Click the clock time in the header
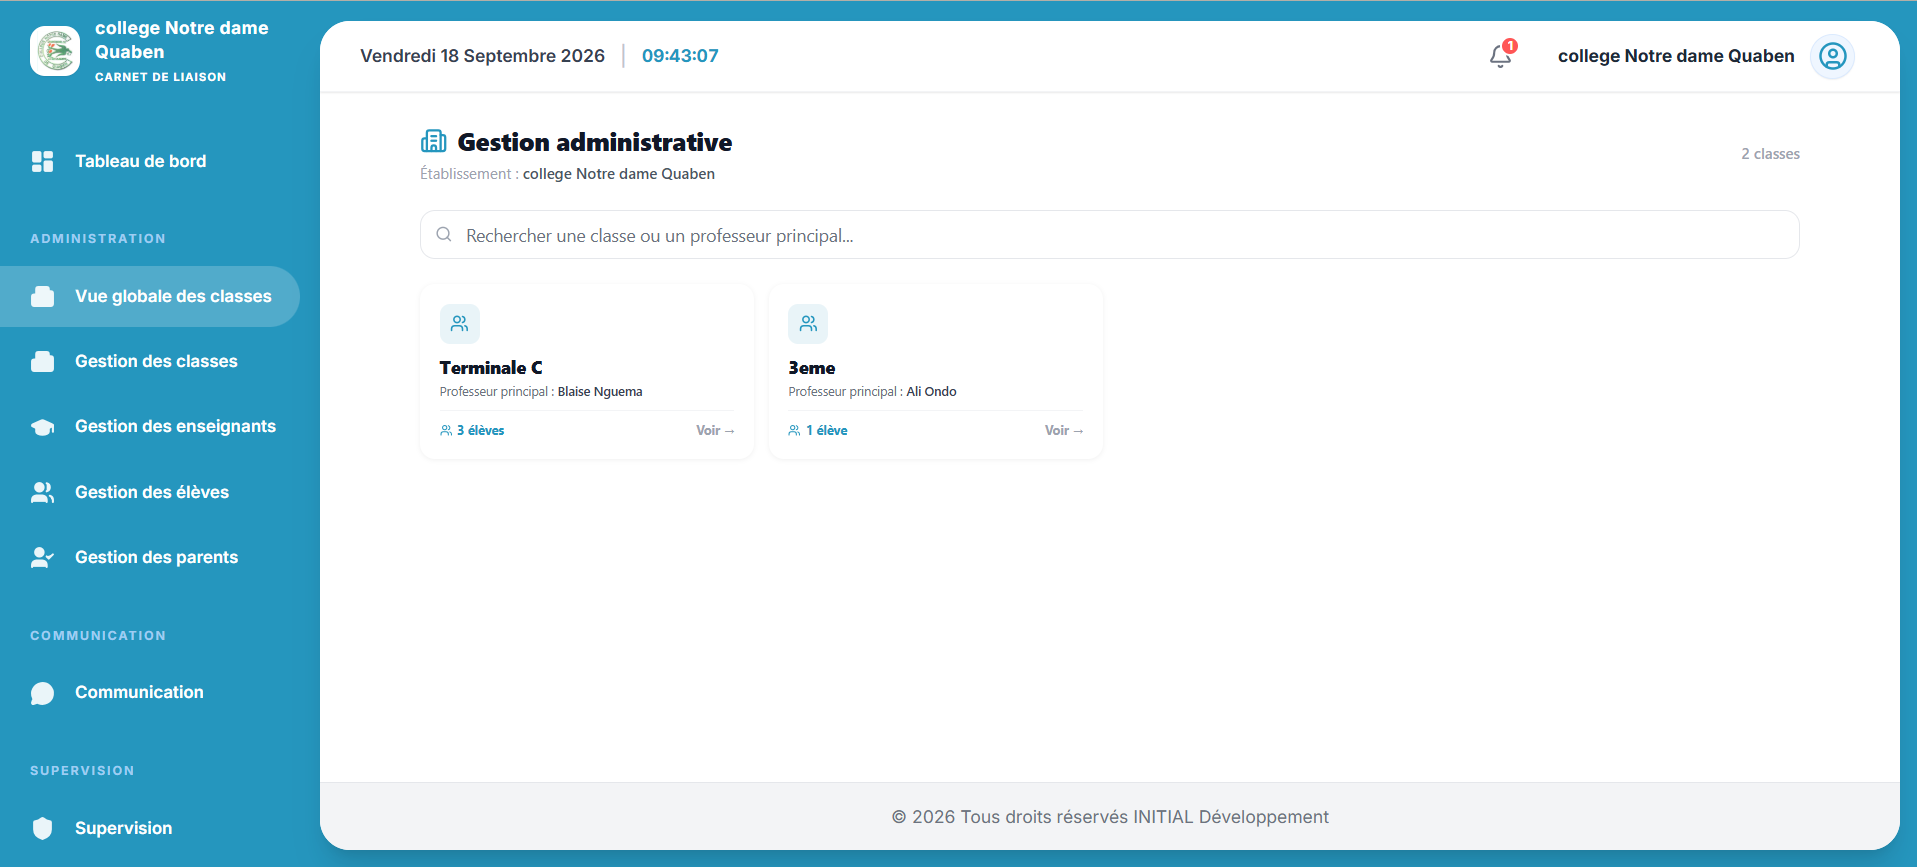 pyautogui.click(x=680, y=56)
